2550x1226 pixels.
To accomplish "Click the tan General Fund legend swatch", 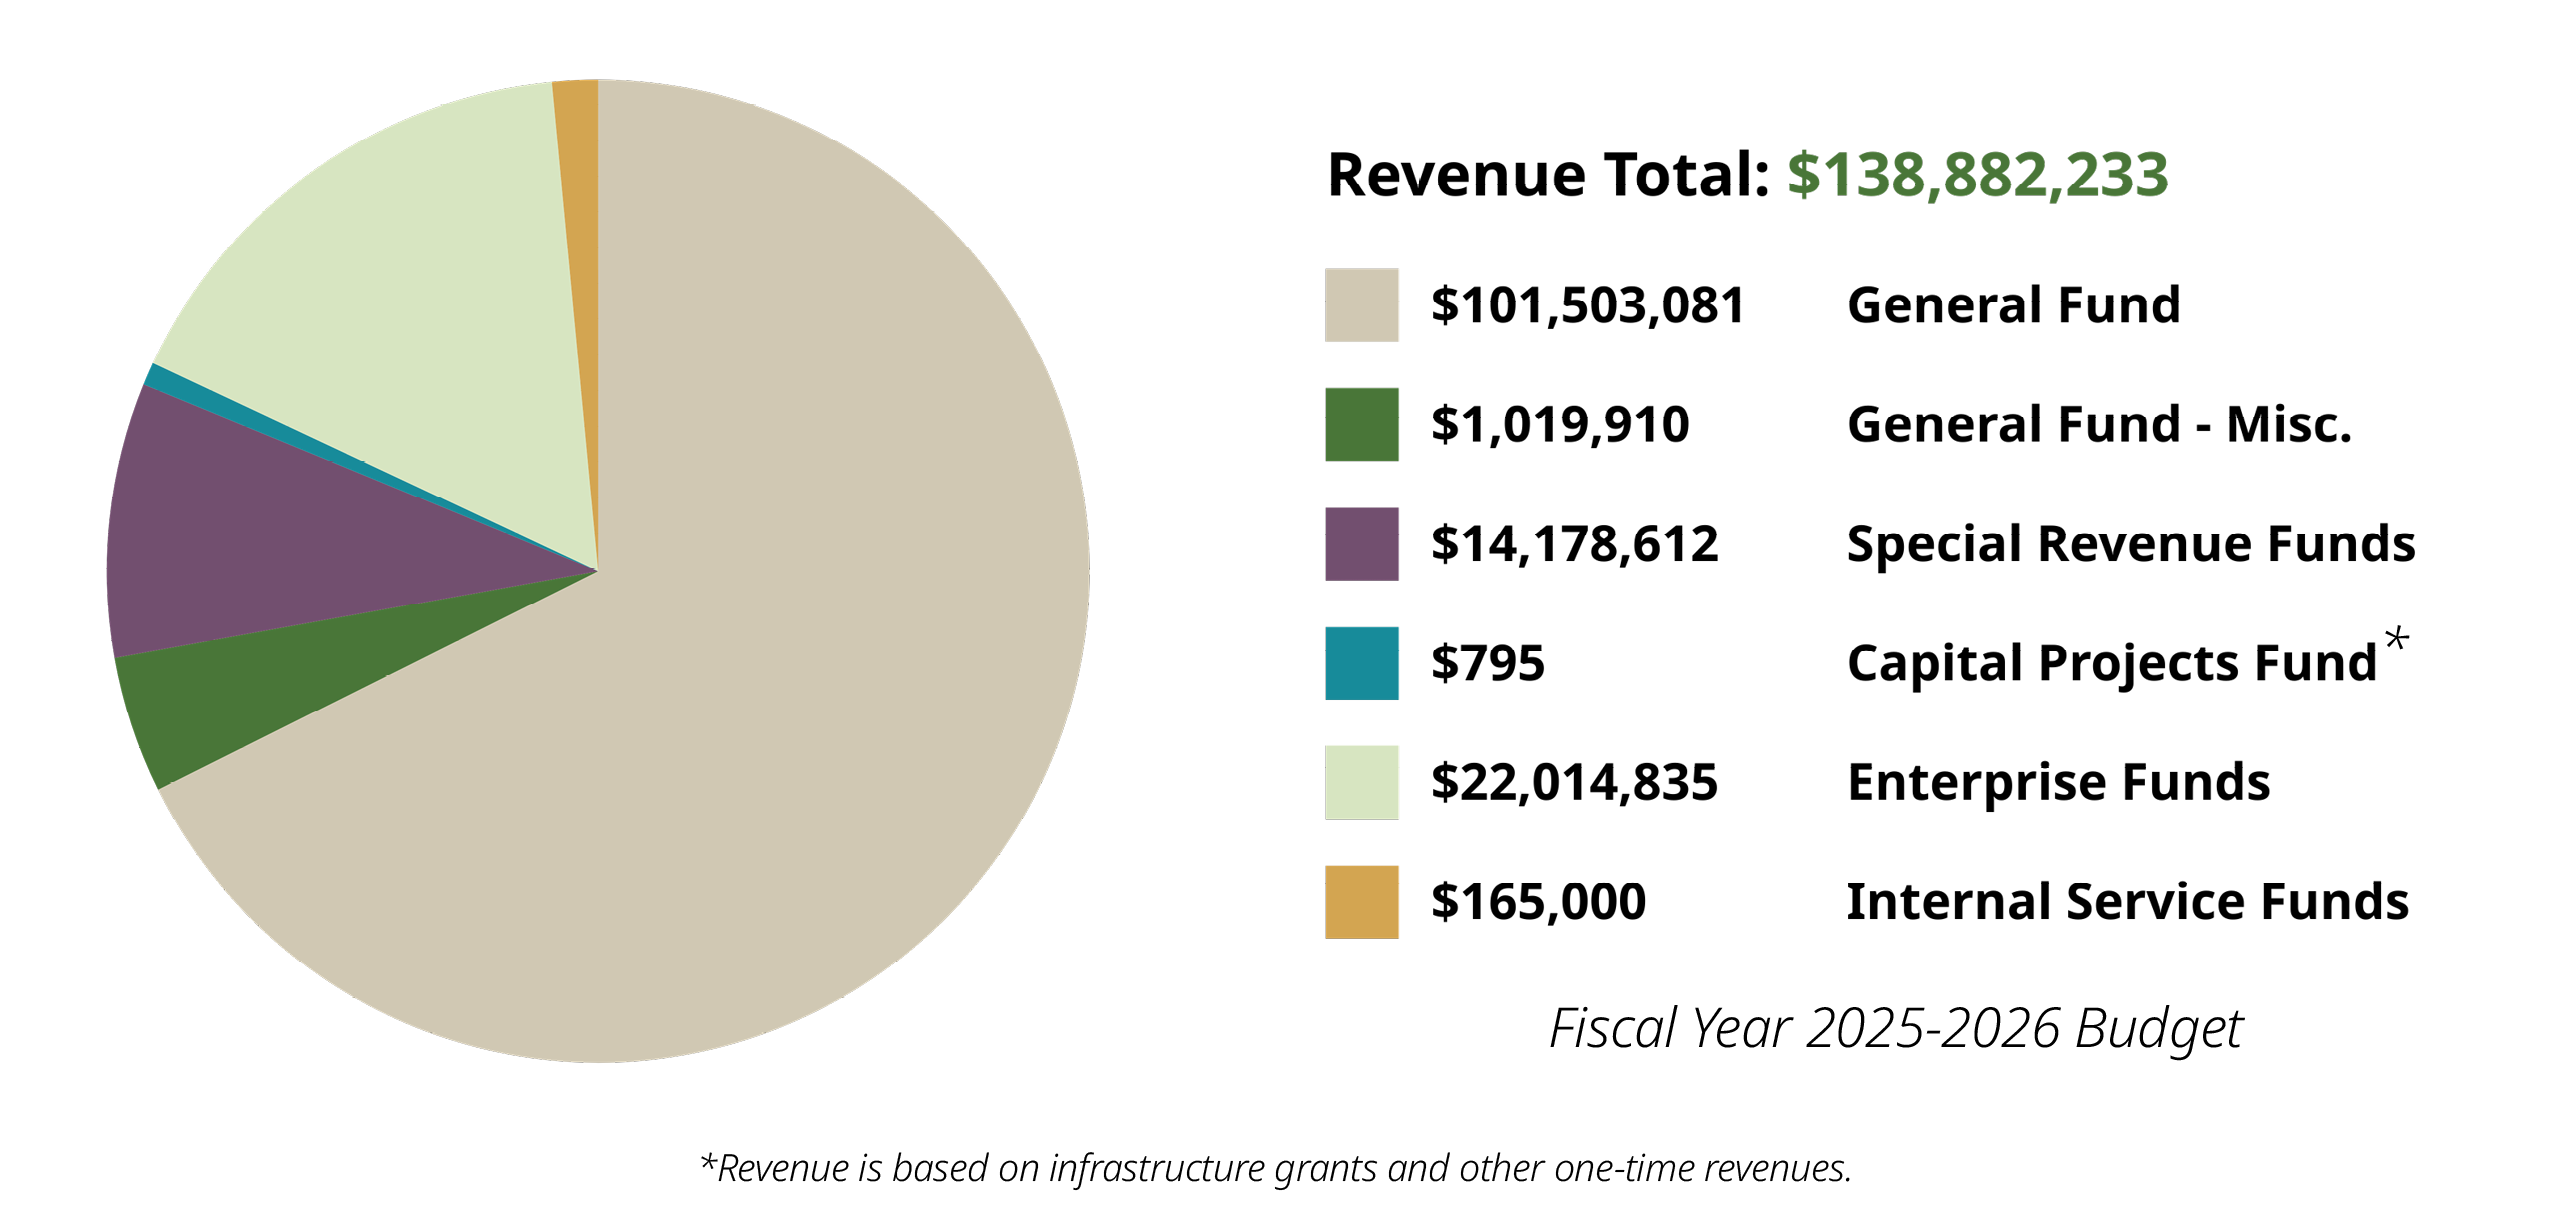I will pos(1360,306).
